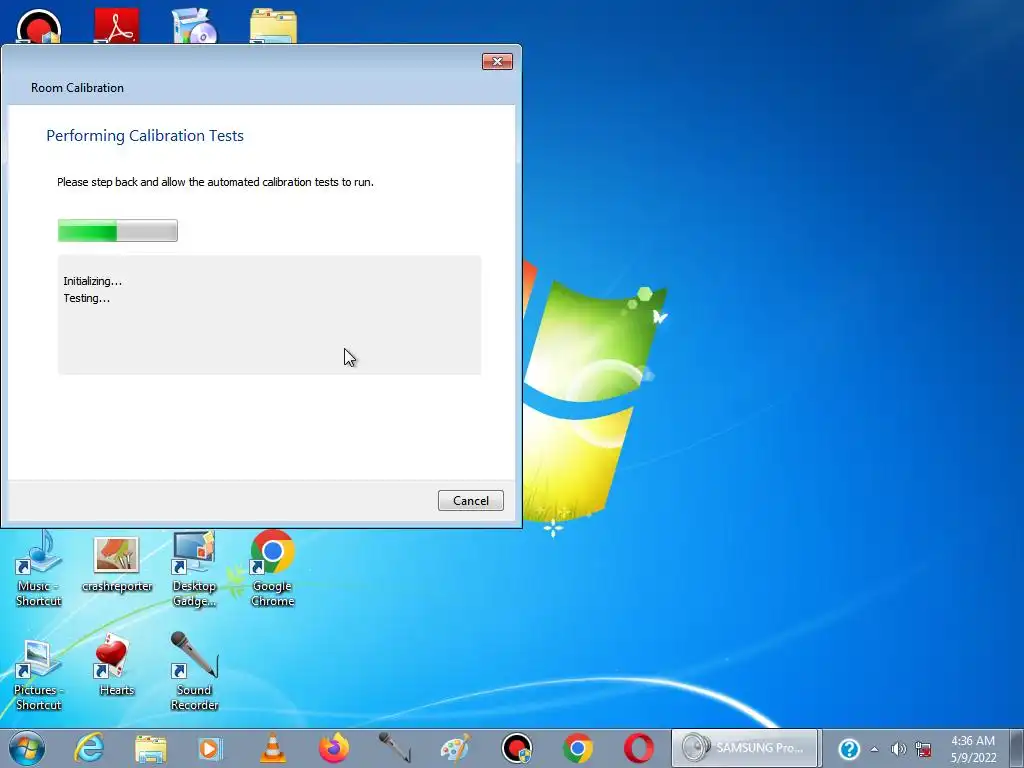Select the Sound Recorder desktop icon
Screen dimensions: 1024x768
coord(194,671)
